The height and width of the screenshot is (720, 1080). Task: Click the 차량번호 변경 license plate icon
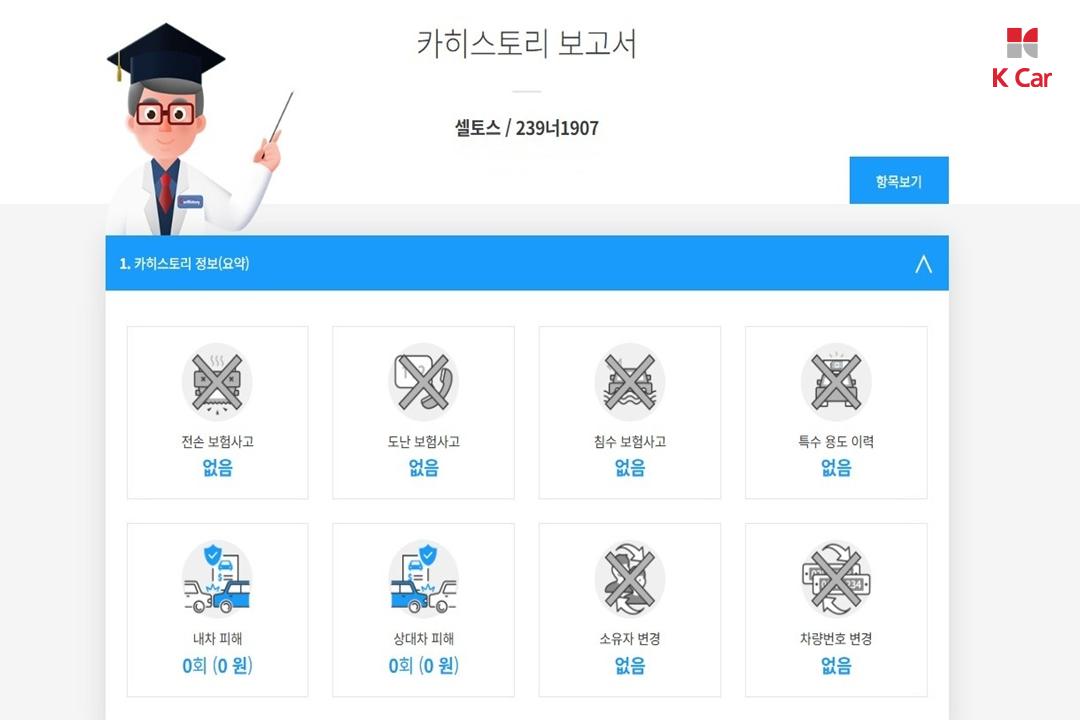coord(836,579)
